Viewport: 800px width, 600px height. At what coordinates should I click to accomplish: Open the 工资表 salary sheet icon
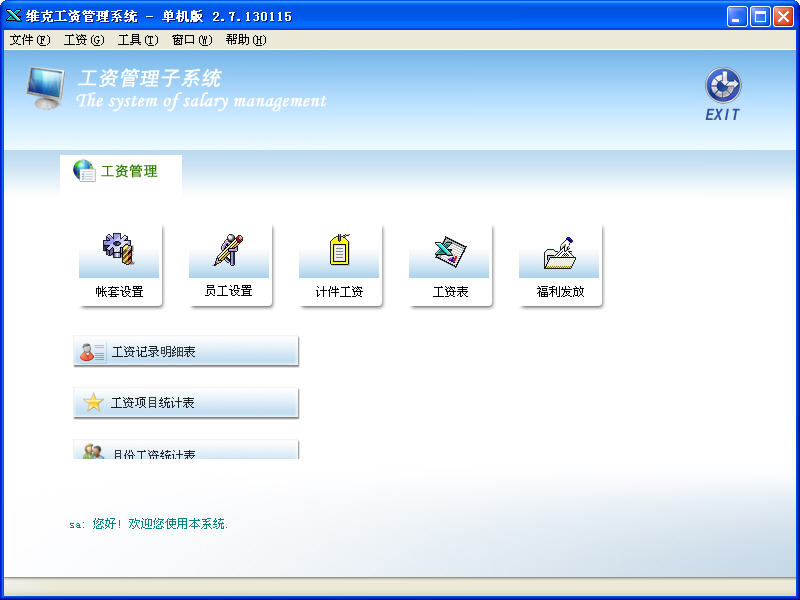tap(450, 251)
